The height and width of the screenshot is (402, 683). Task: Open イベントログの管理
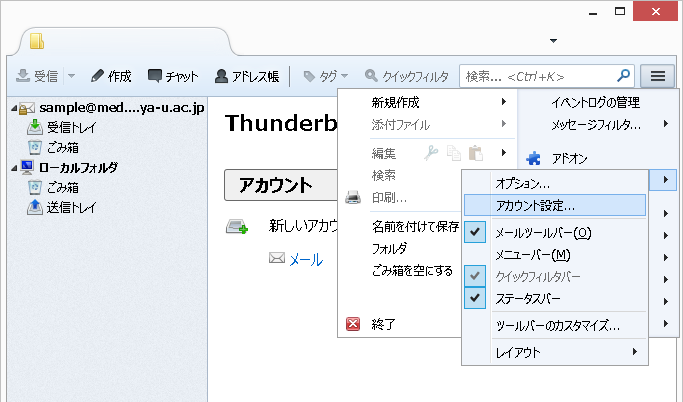595,102
